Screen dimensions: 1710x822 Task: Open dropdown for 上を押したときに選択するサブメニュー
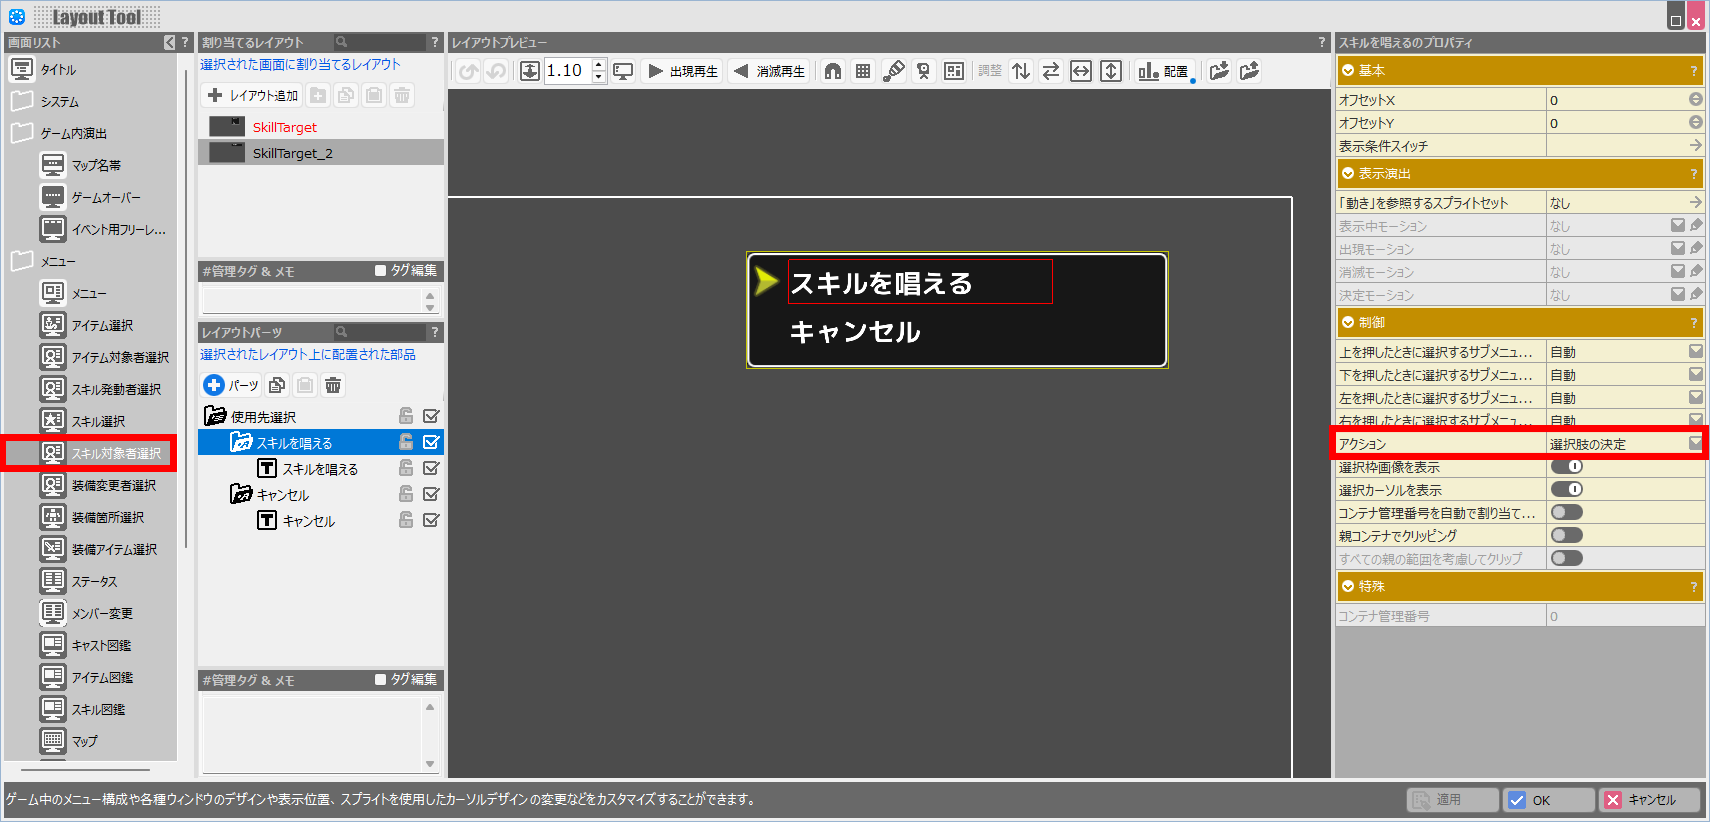point(1695,352)
